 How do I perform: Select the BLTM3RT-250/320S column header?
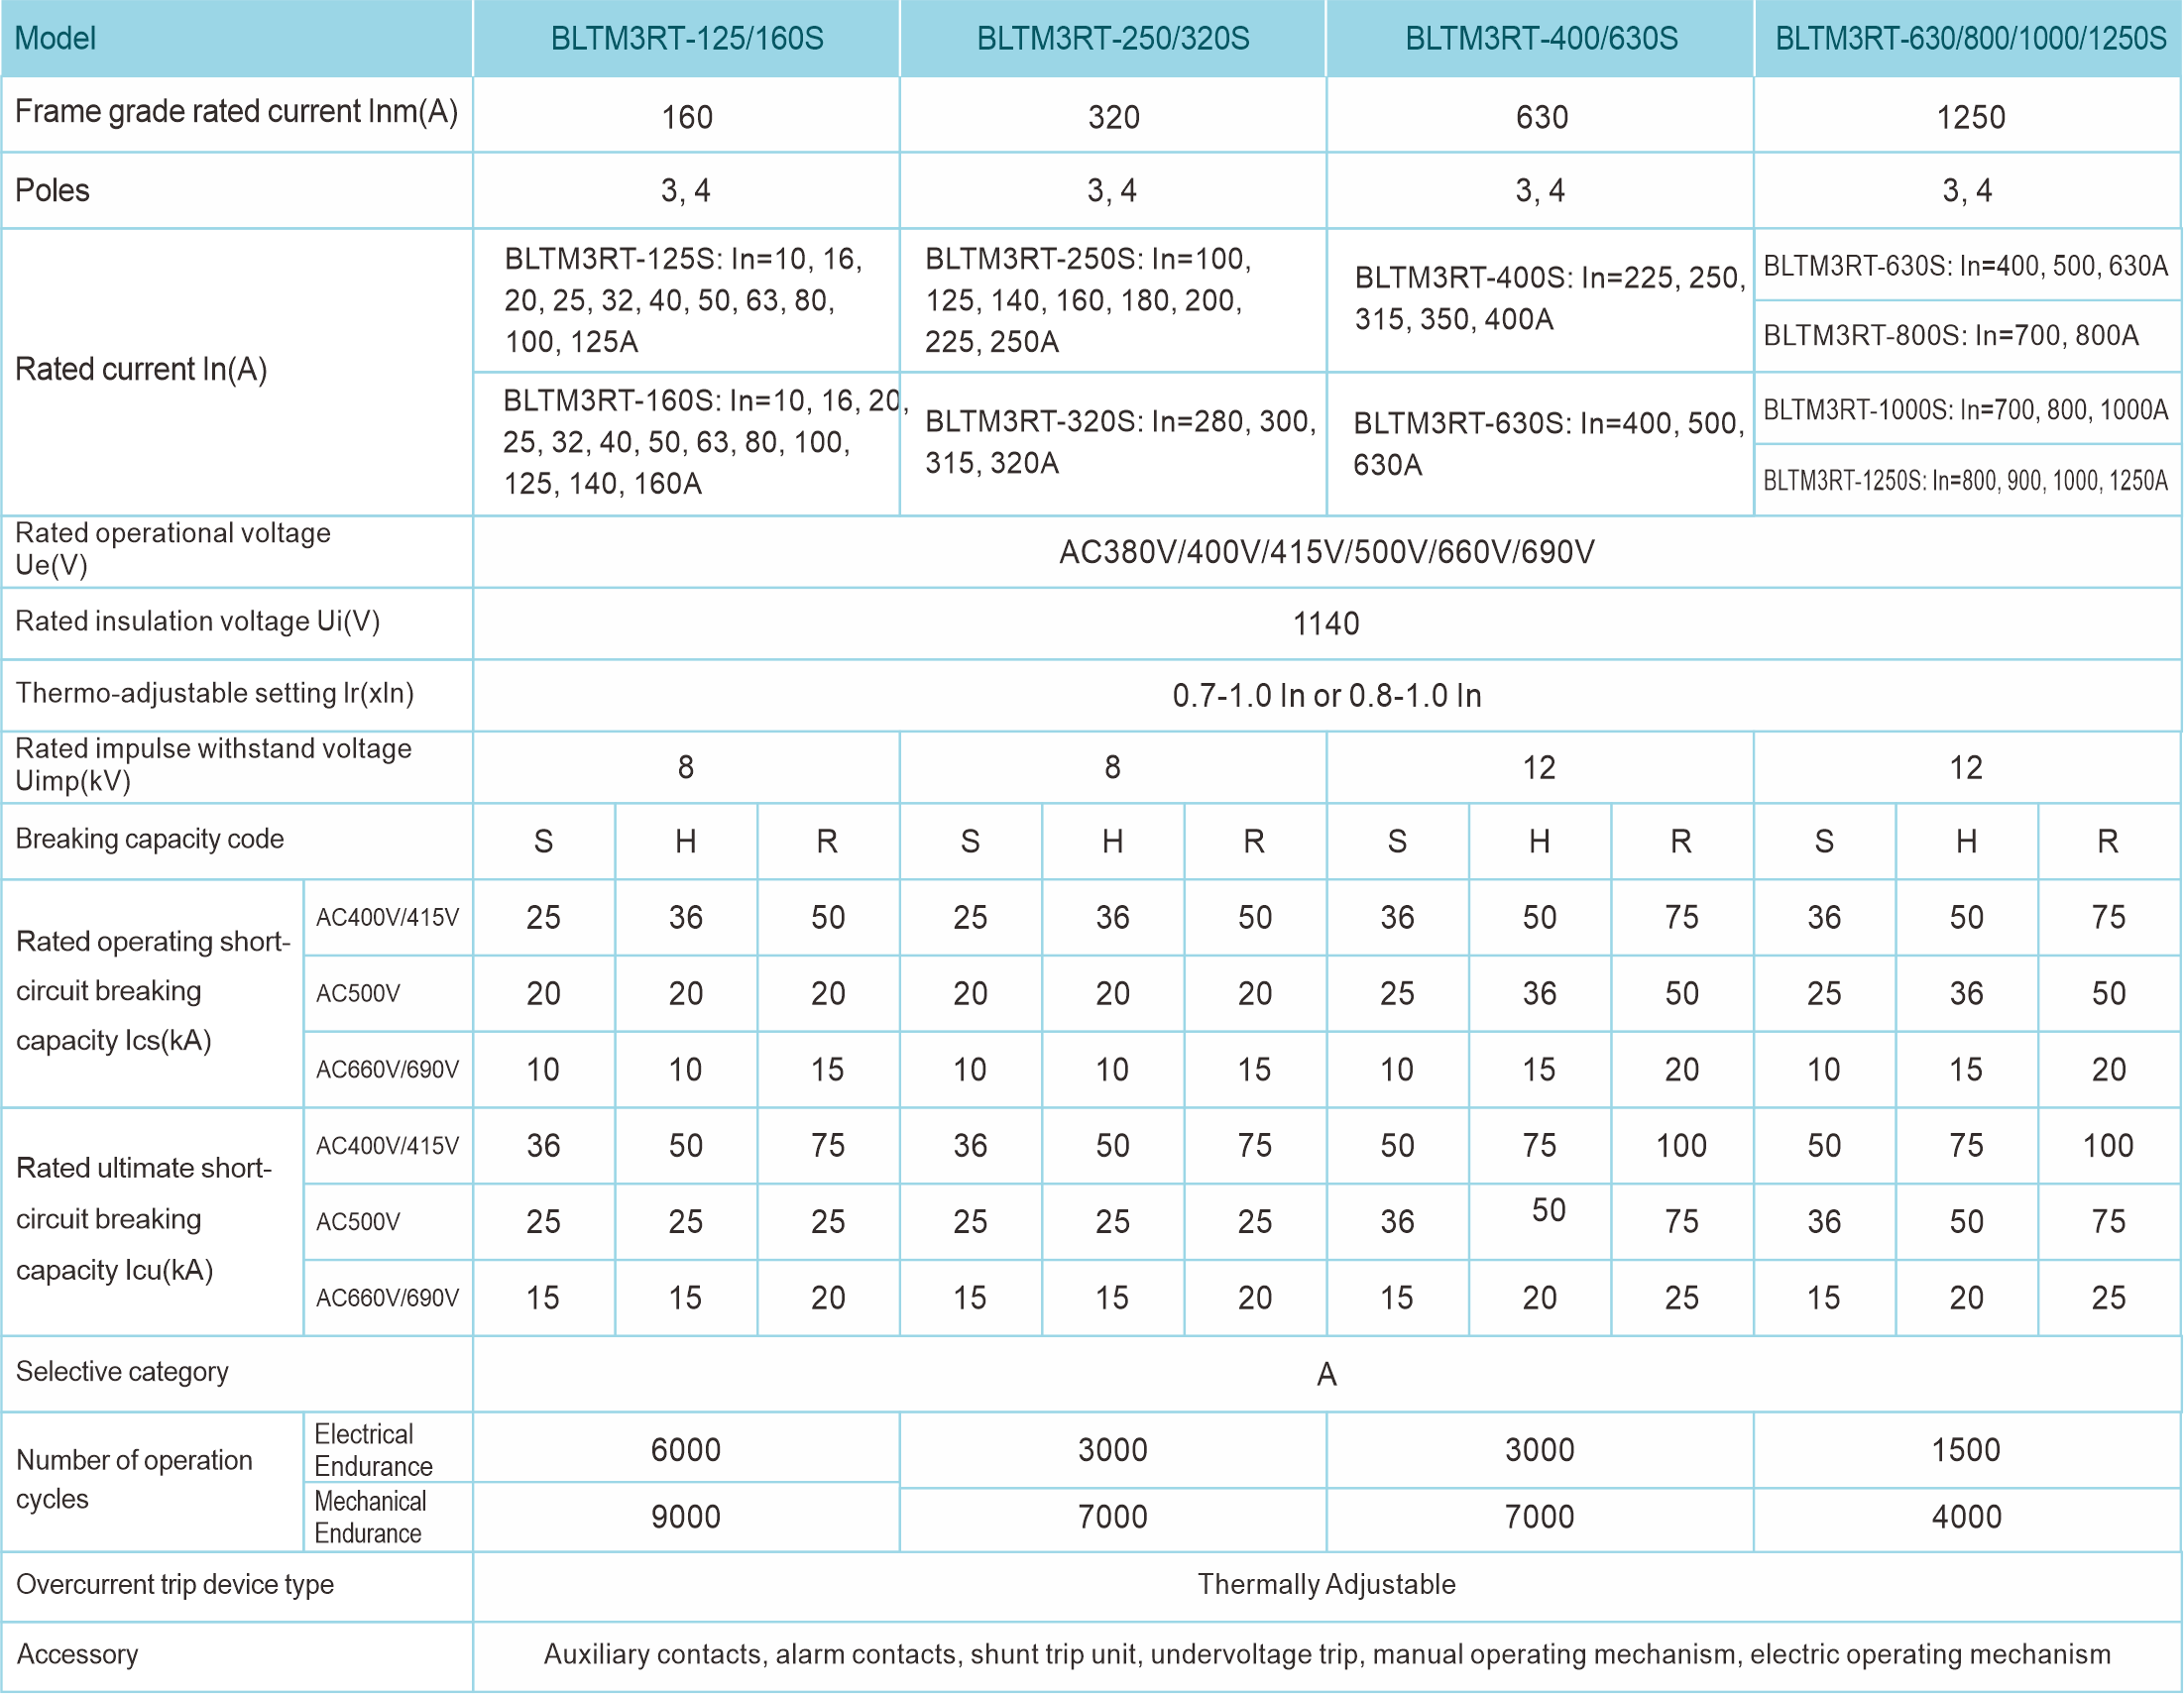(1113, 38)
